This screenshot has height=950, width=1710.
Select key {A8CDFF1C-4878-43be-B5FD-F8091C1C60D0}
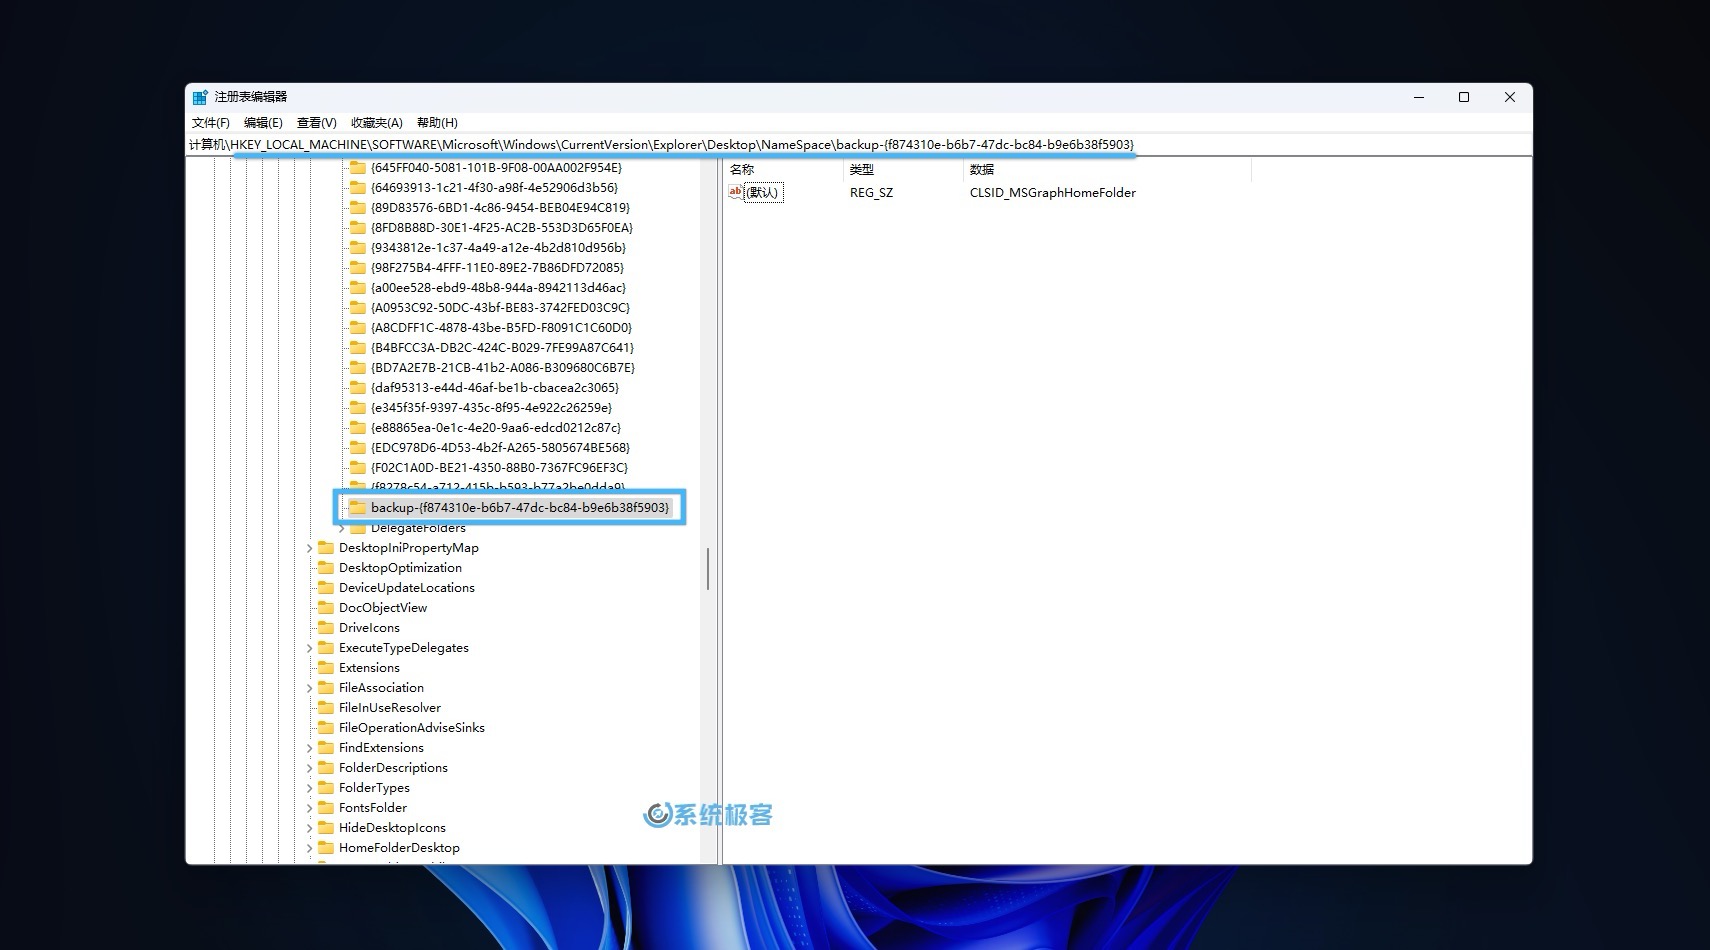click(x=501, y=328)
